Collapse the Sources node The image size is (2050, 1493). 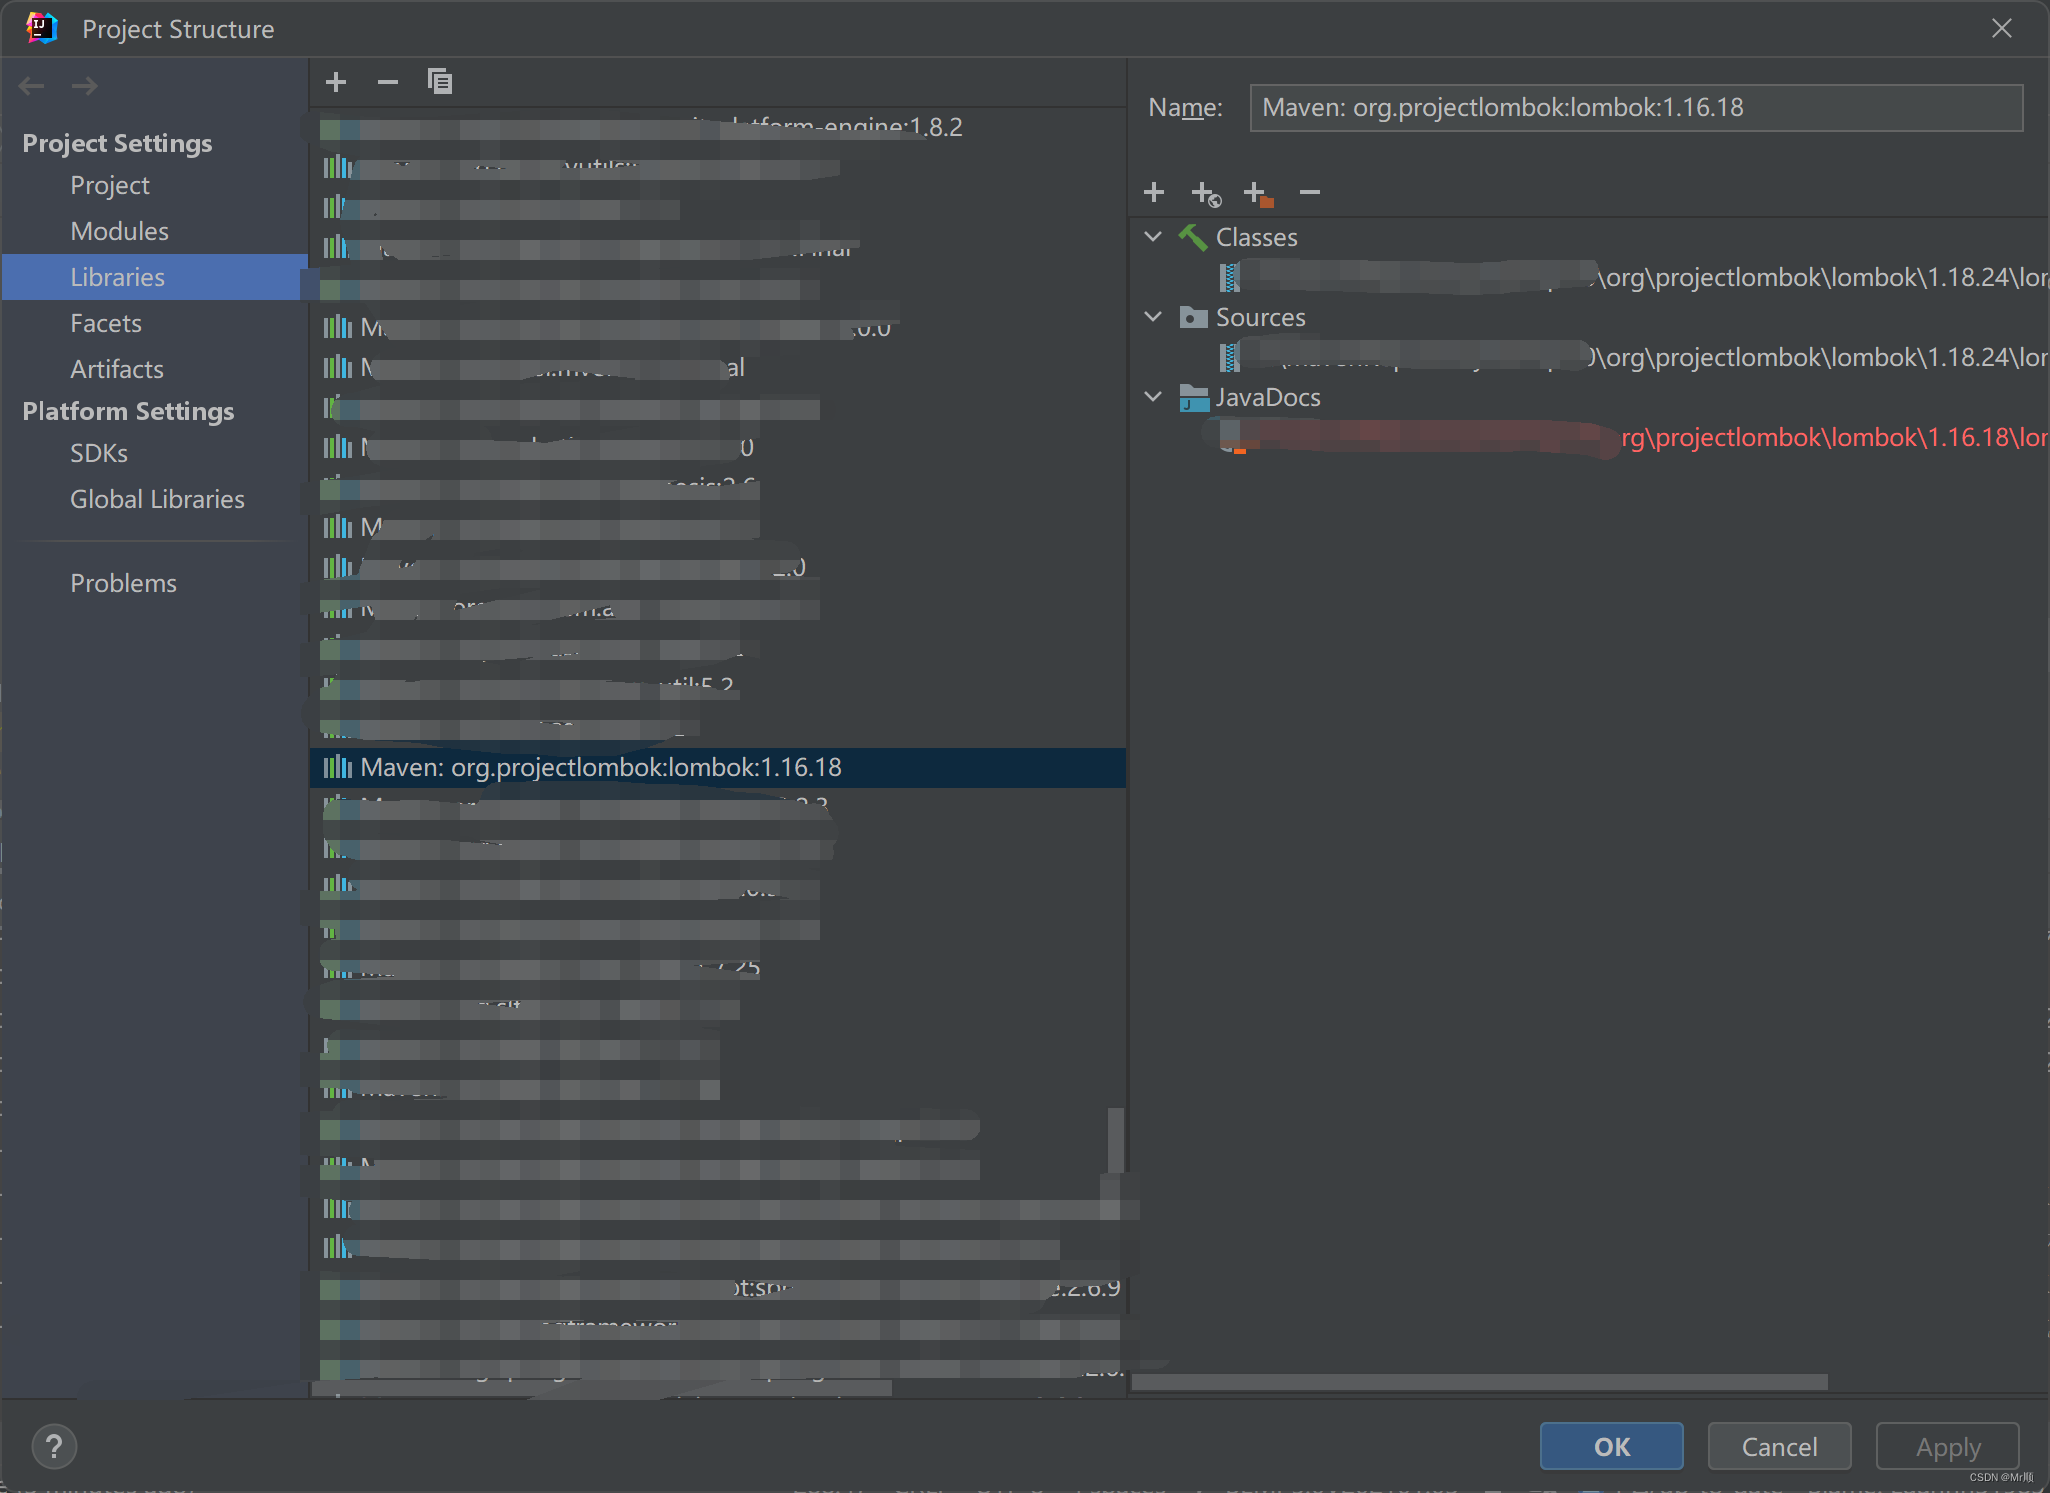[1152, 317]
